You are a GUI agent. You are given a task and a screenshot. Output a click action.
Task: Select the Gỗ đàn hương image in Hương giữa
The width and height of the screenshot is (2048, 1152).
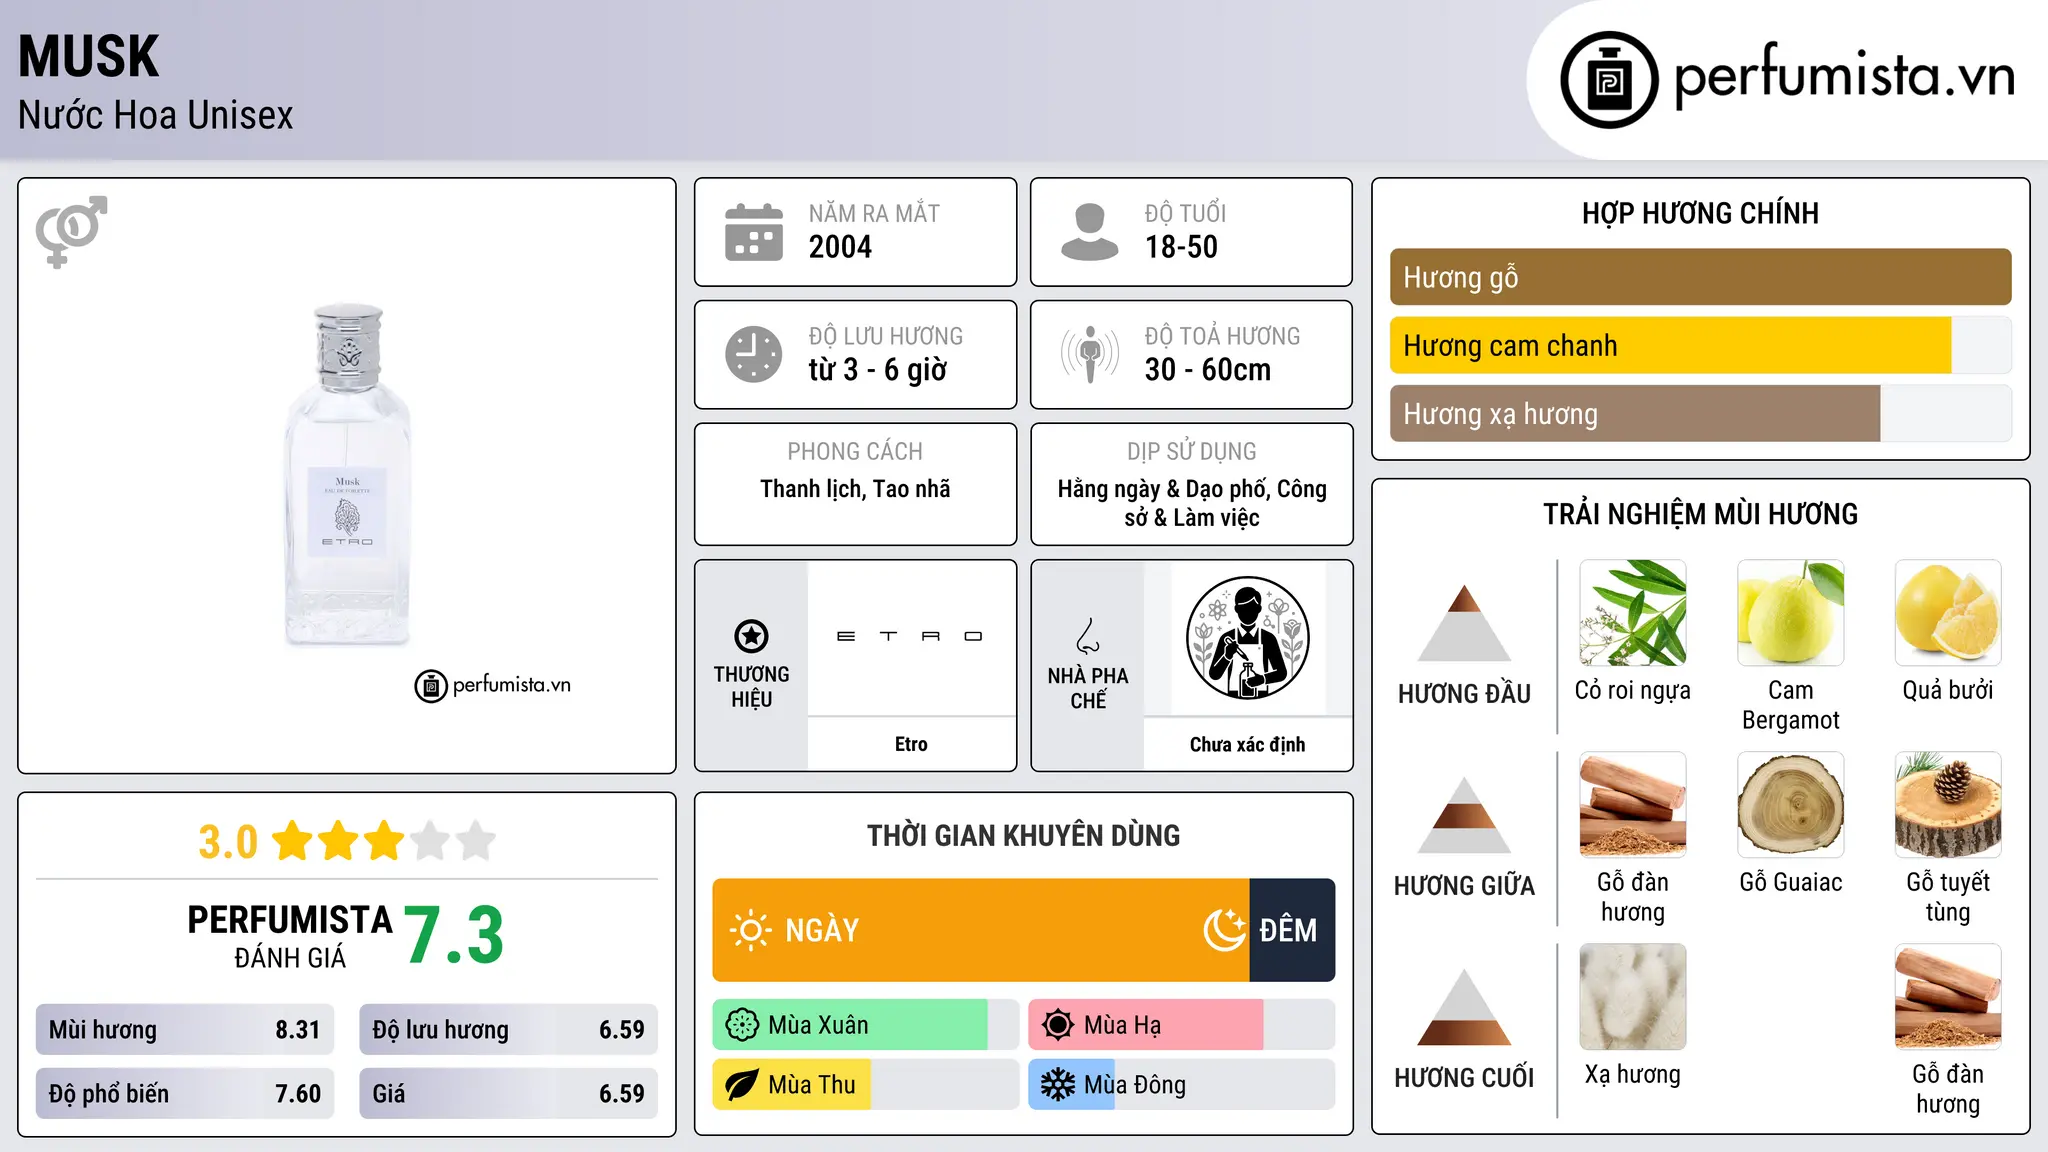[x=1633, y=805]
